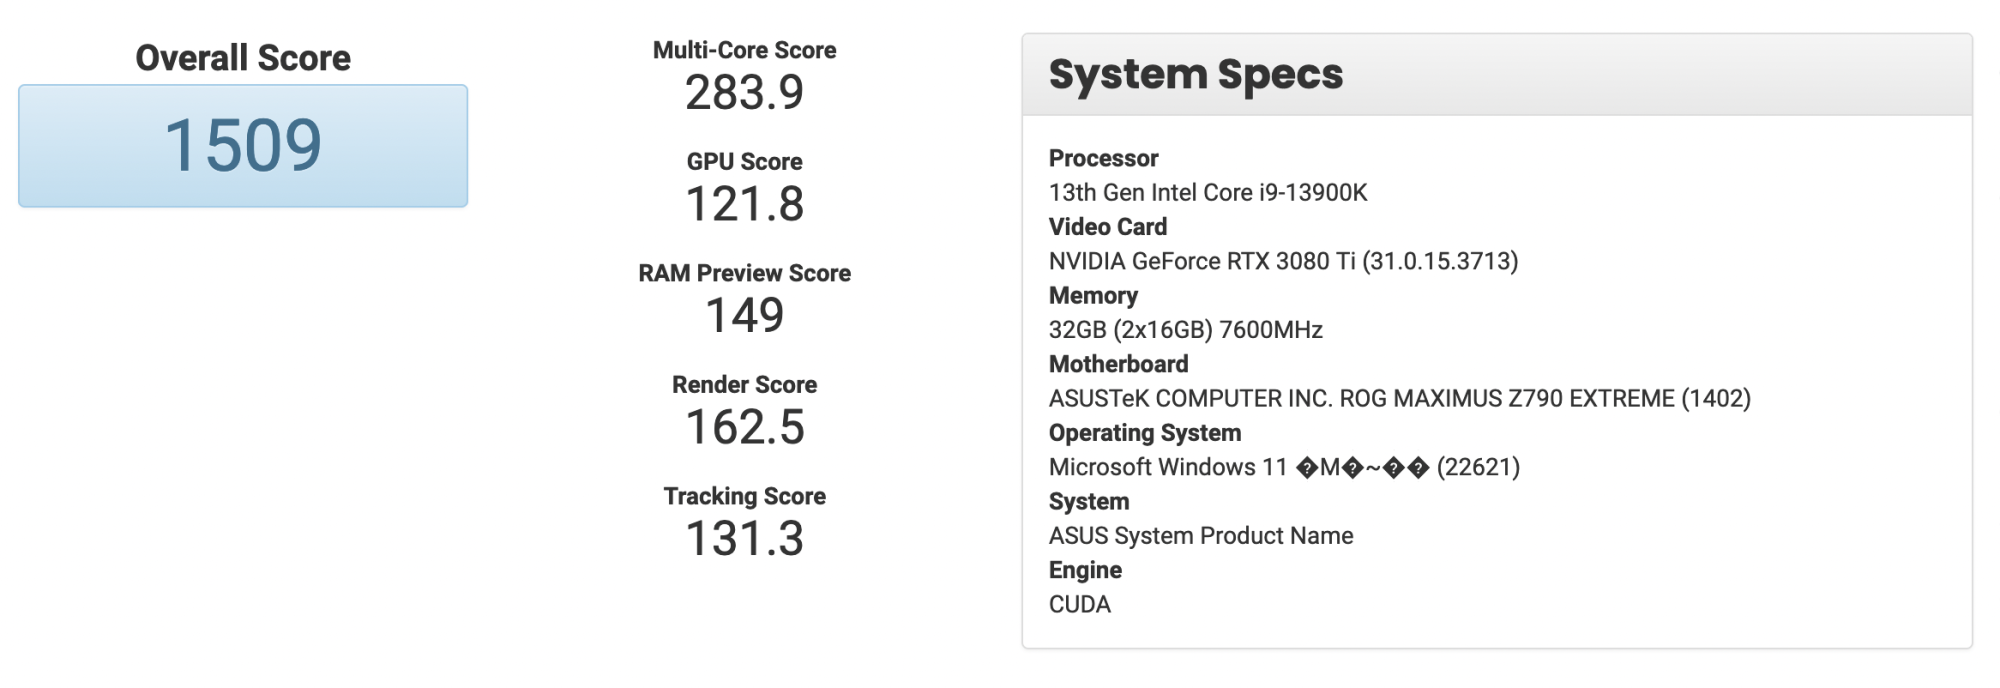Click the Overall Score 1509 box

point(243,146)
